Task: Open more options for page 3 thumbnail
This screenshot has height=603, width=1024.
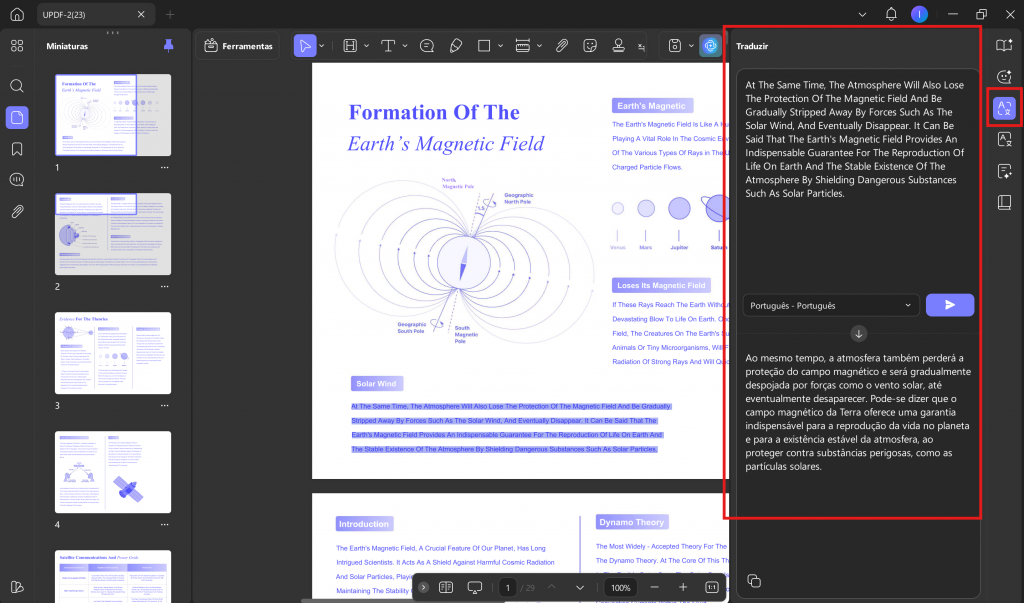Action: click(x=165, y=406)
